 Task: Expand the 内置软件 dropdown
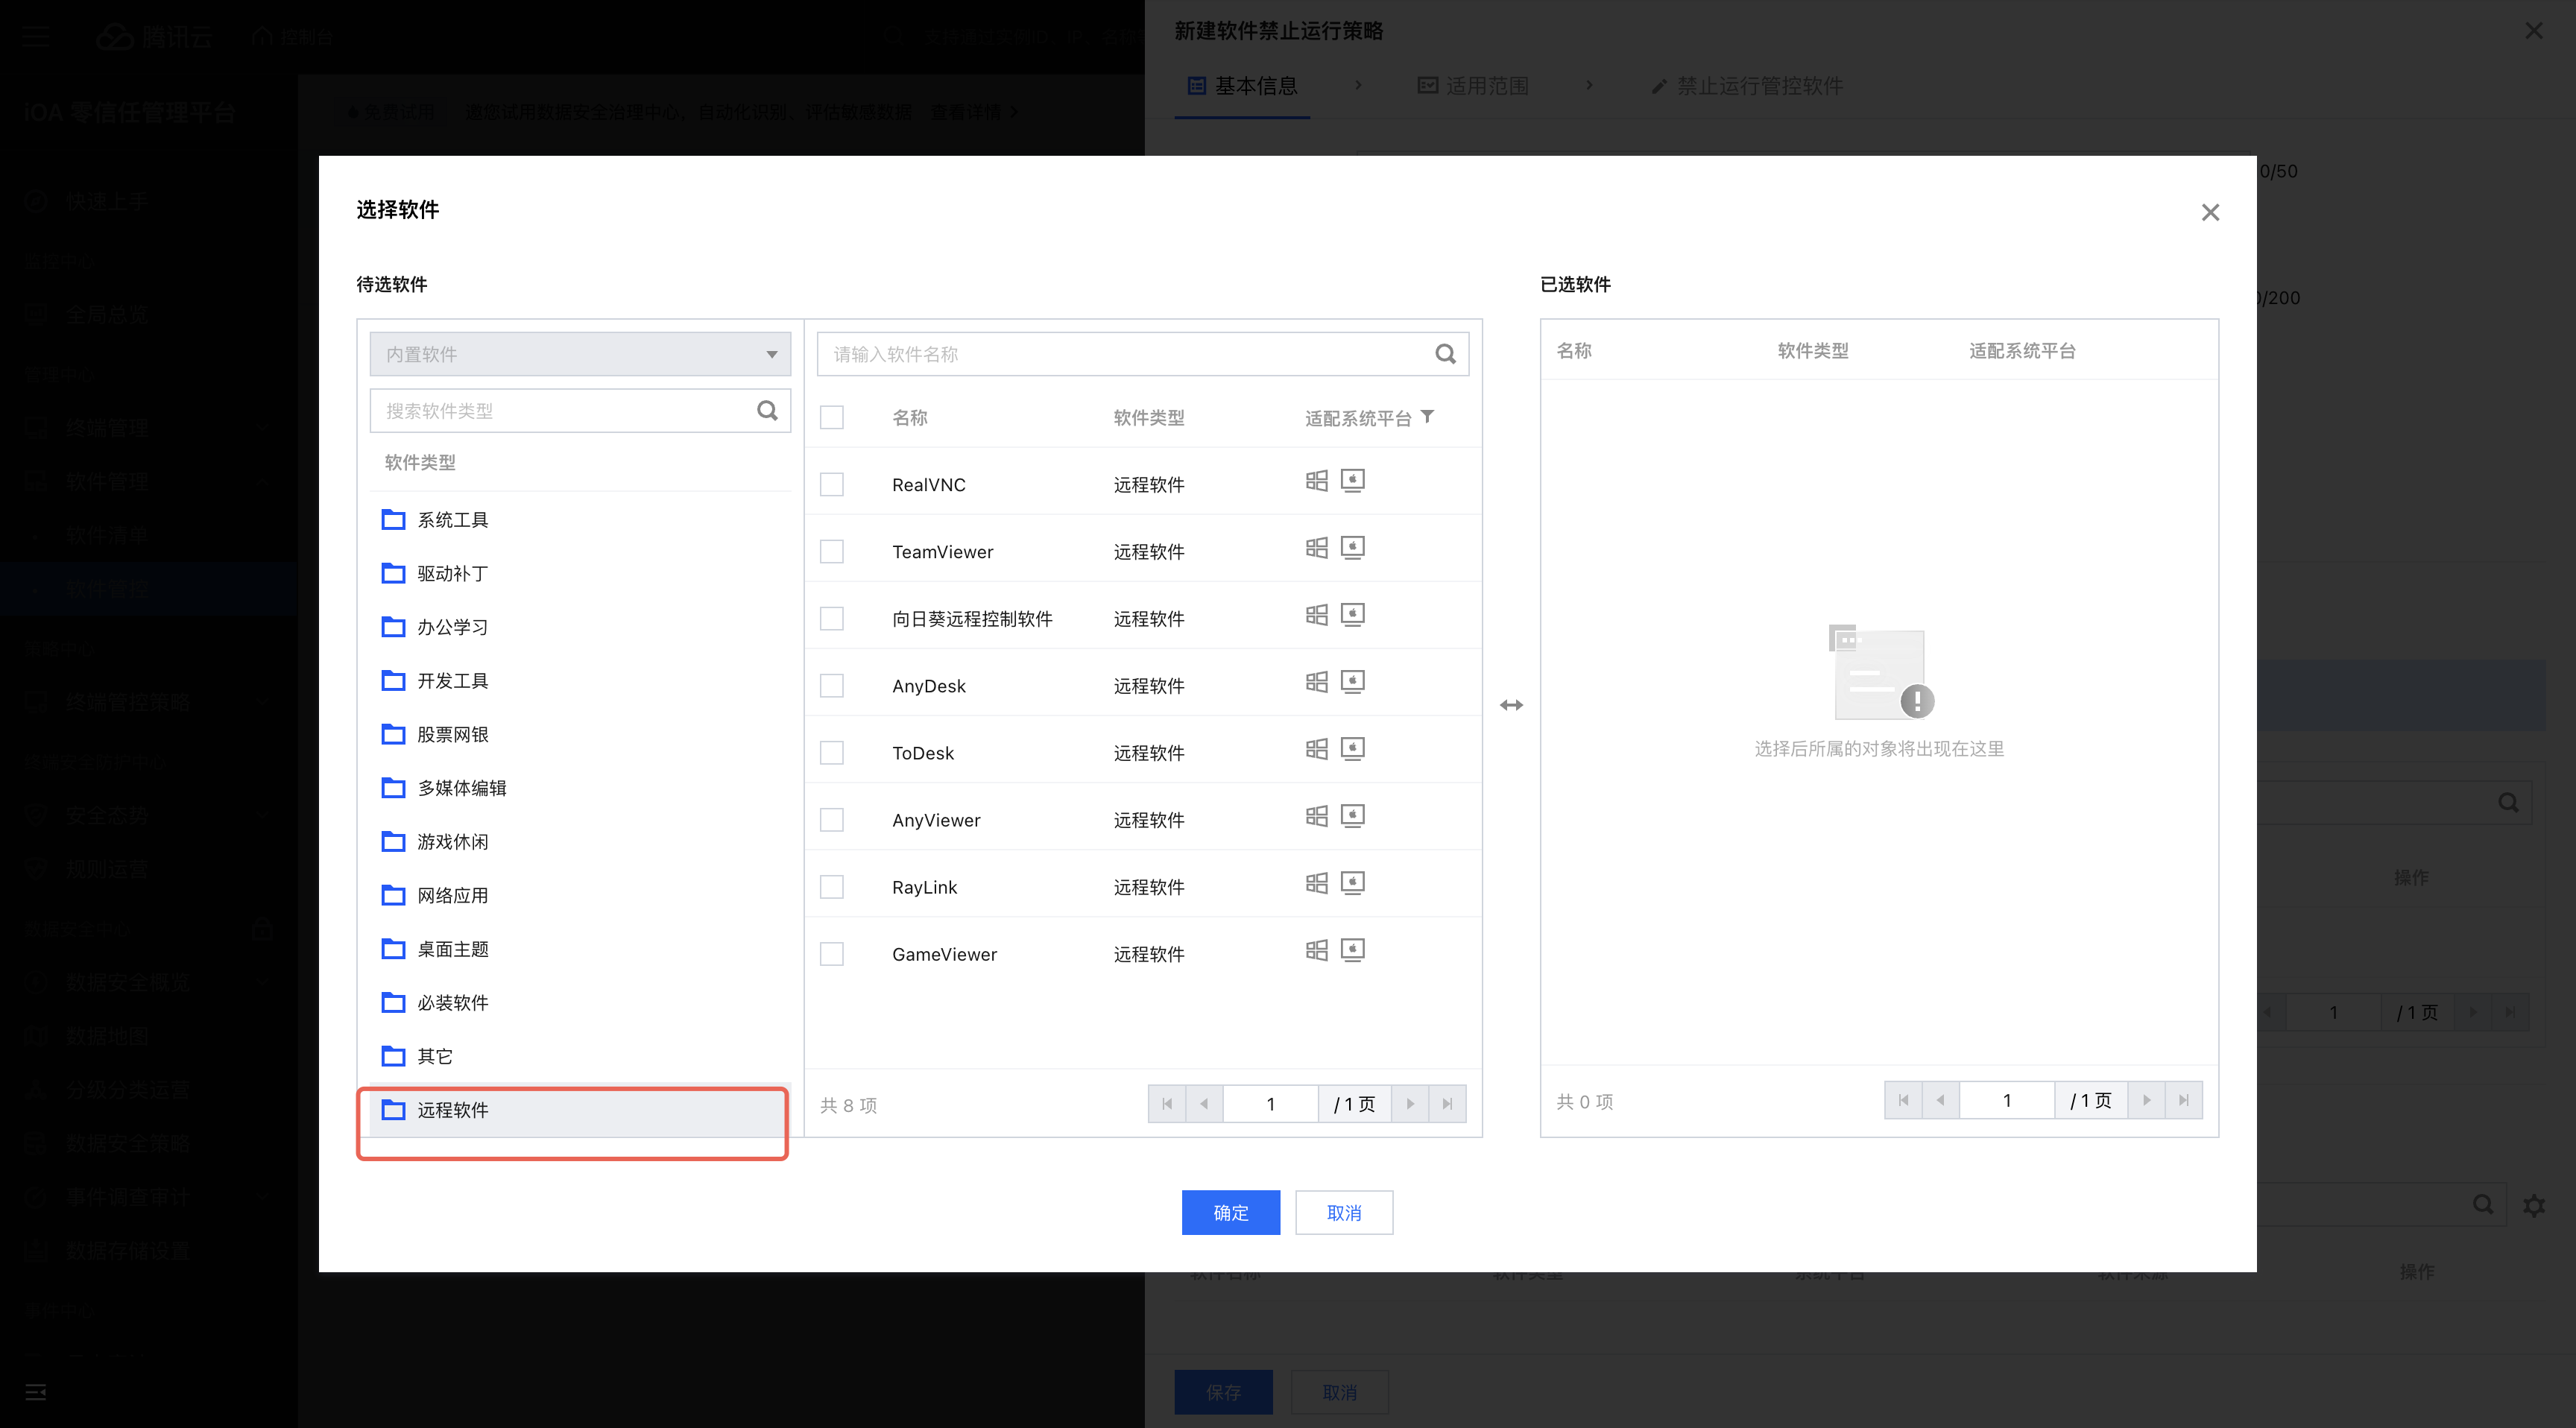pyautogui.click(x=580, y=354)
